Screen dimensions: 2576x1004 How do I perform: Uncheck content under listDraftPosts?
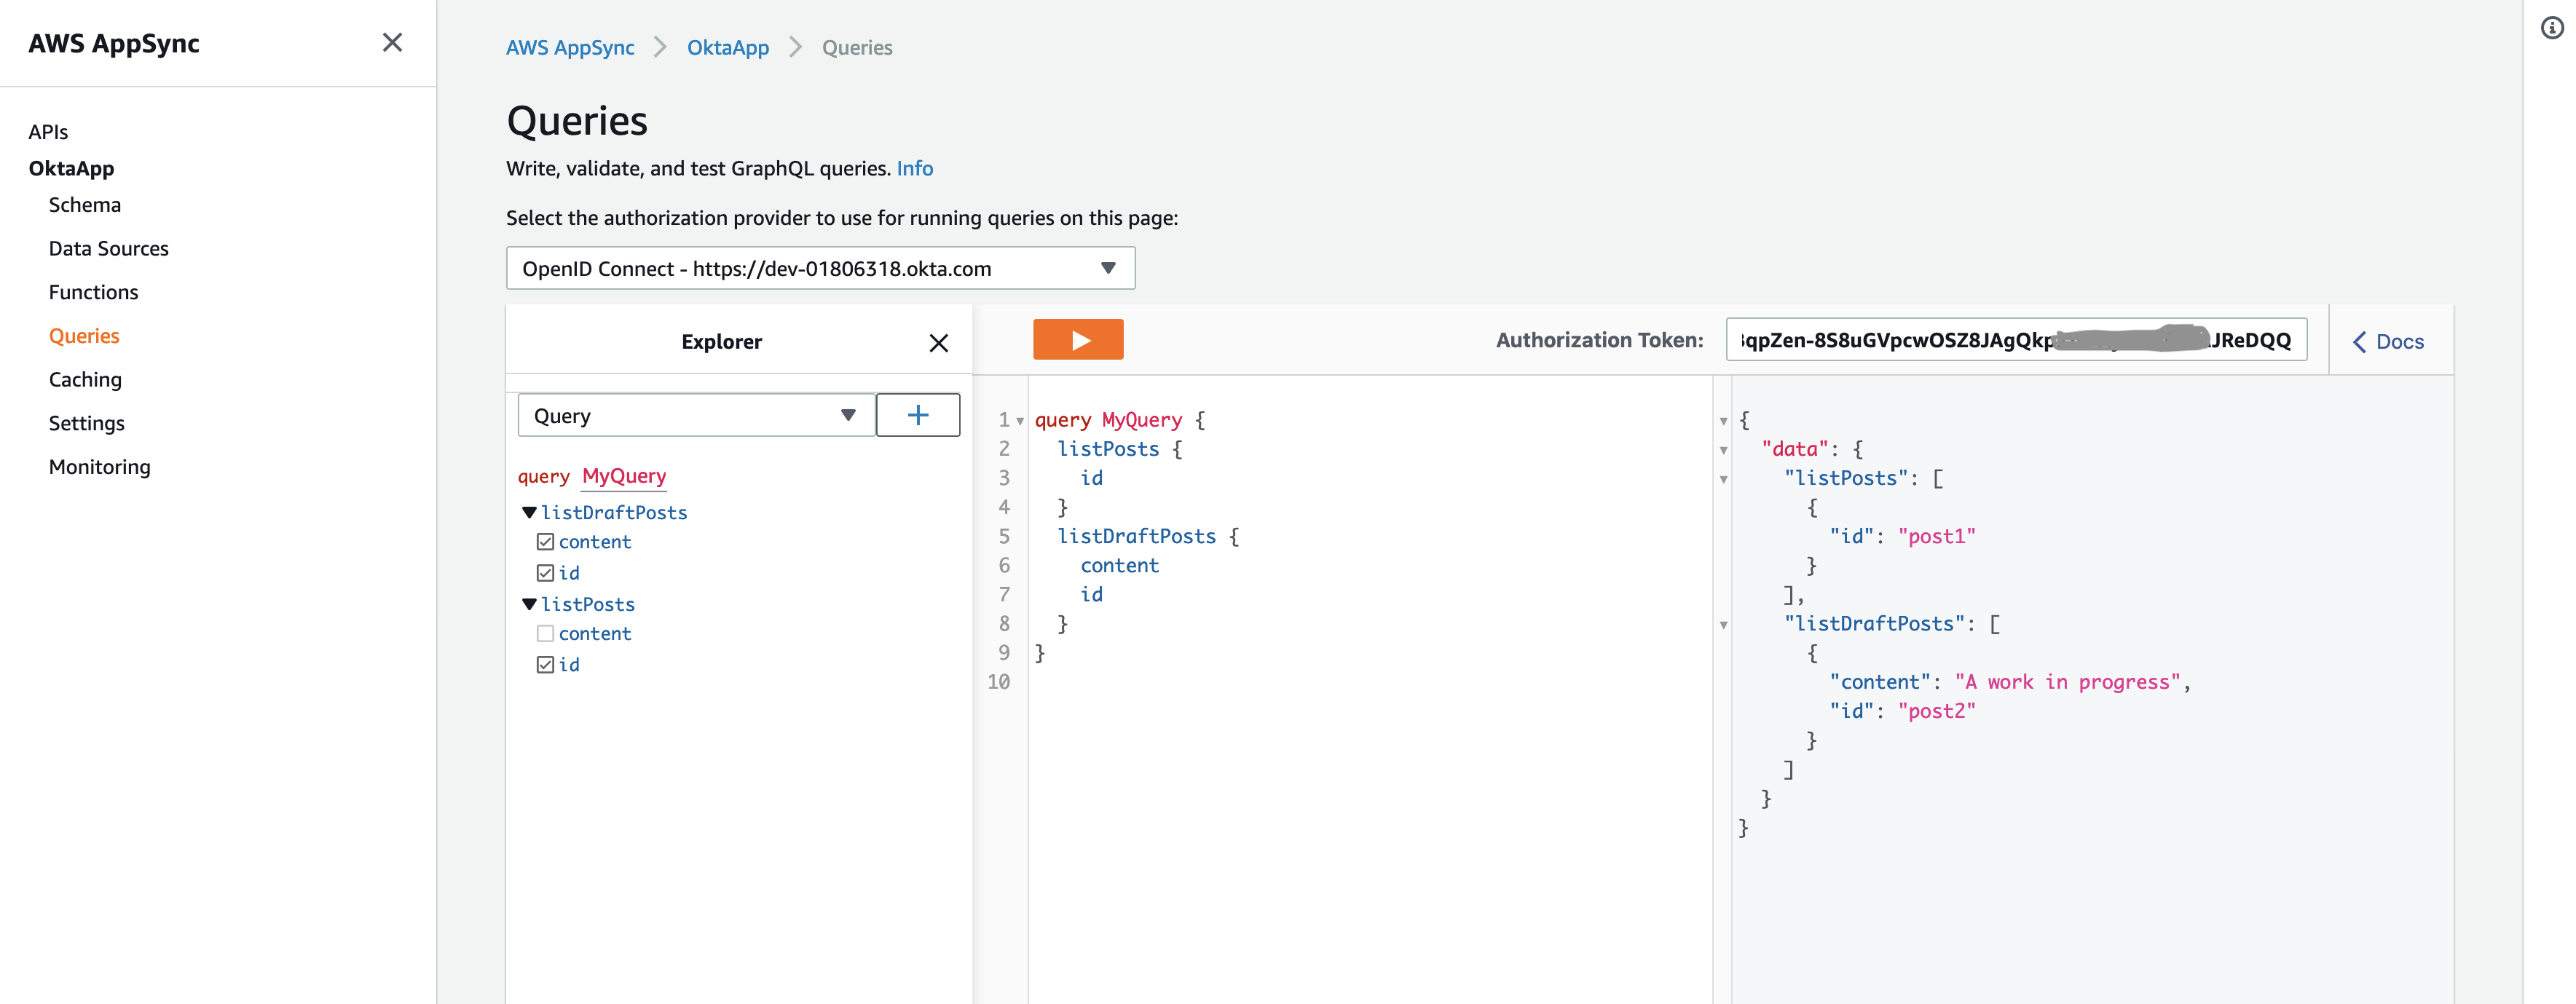tap(545, 542)
